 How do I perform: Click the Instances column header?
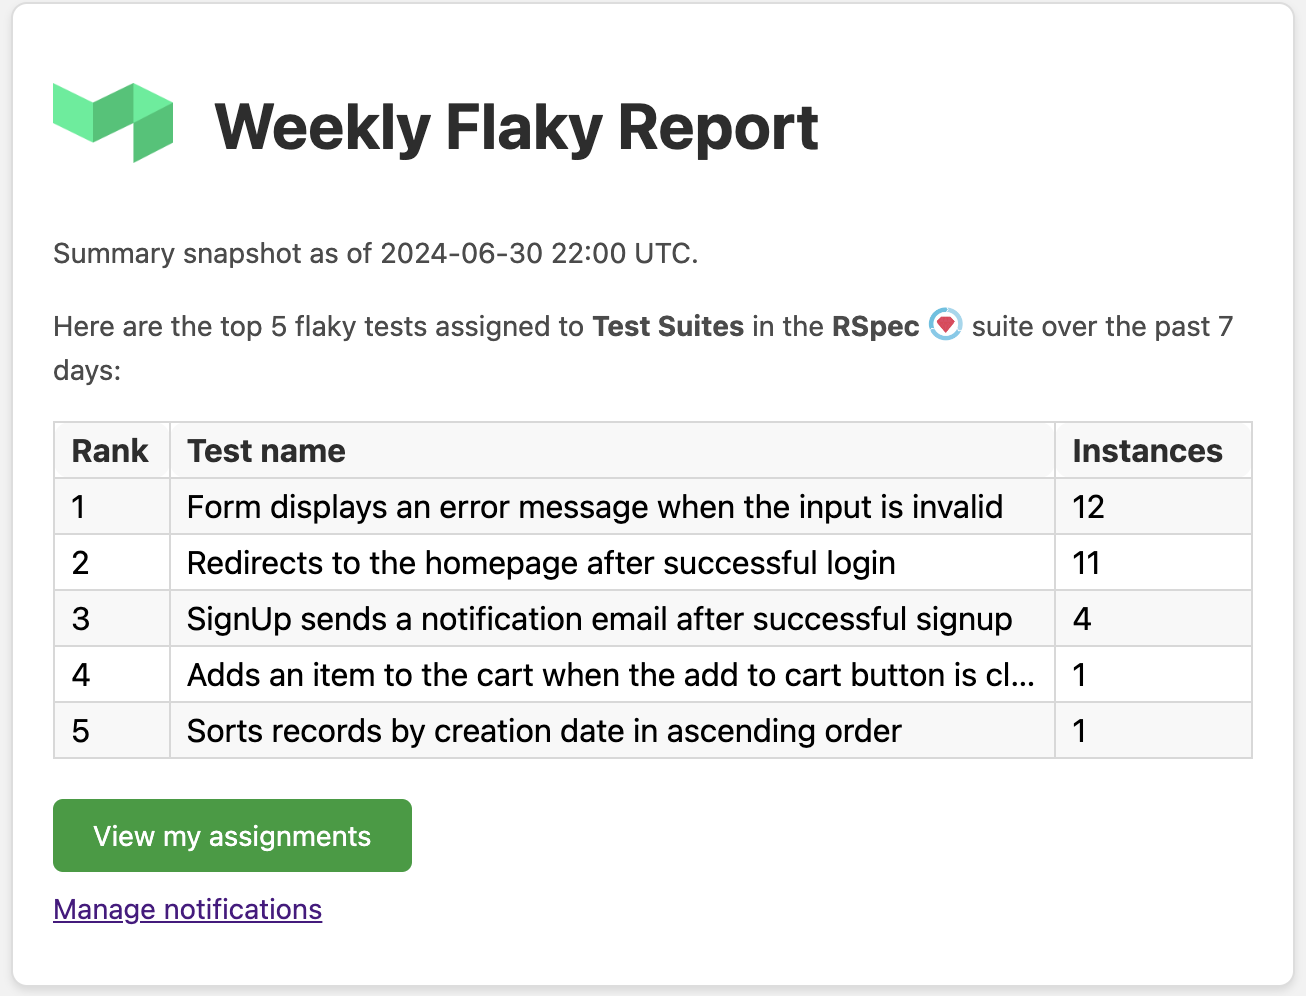[1147, 450]
